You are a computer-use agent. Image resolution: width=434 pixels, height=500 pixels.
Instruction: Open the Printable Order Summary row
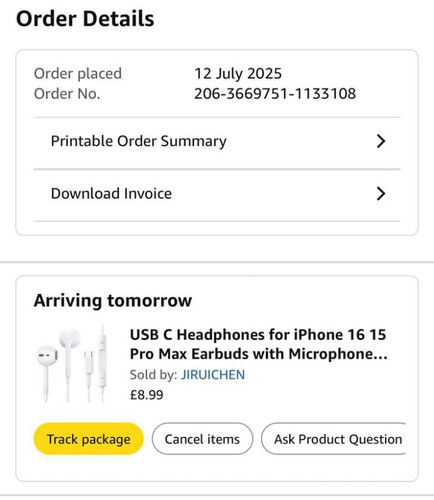click(217, 143)
